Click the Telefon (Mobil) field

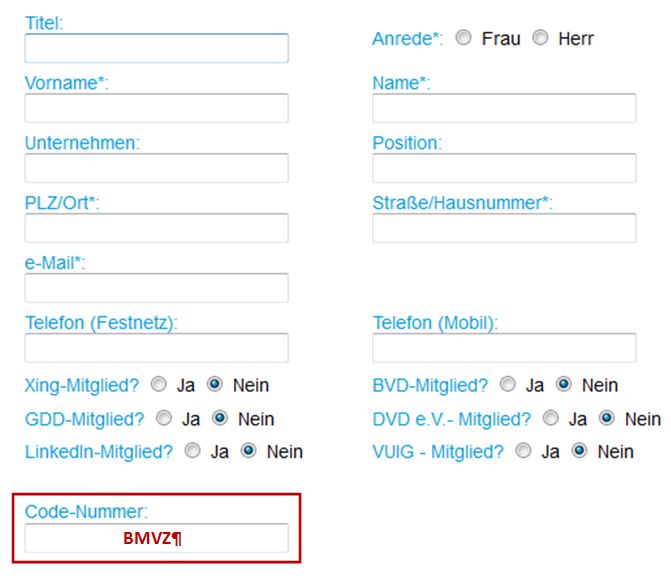pyautogui.click(x=504, y=348)
